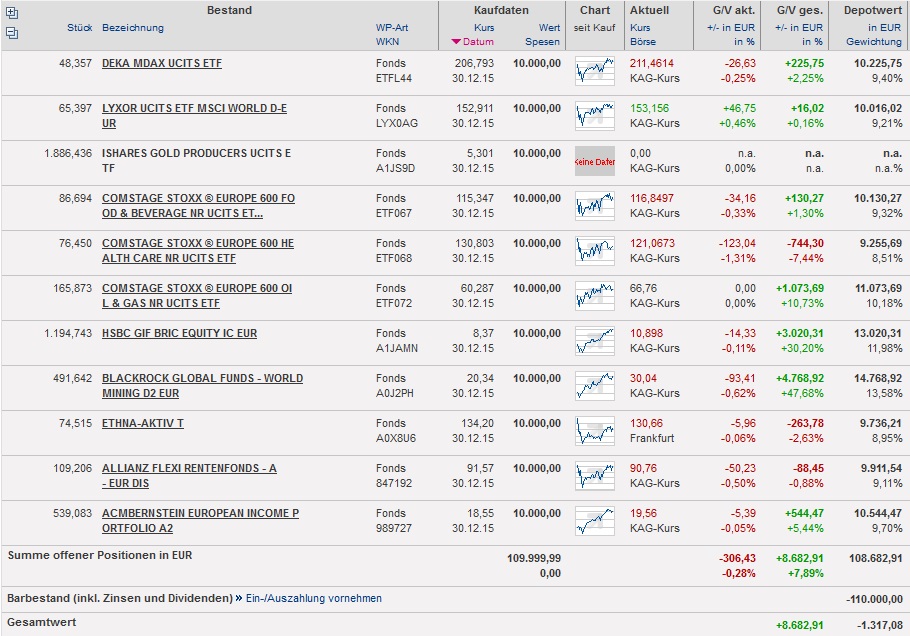Image resolution: width=910 pixels, height=636 pixels.
Task: Open chart thumbnail for LYXOR MSCI World ETF
Action: click(x=595, y=116)
